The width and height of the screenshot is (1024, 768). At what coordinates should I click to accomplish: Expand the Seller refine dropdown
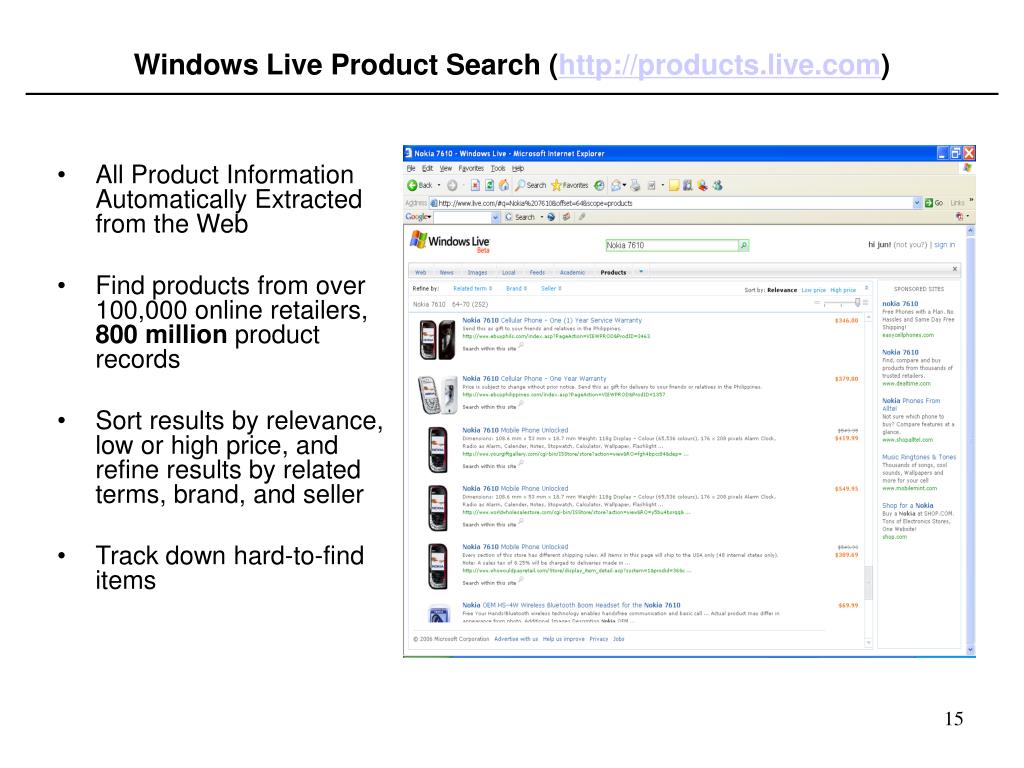551,289
